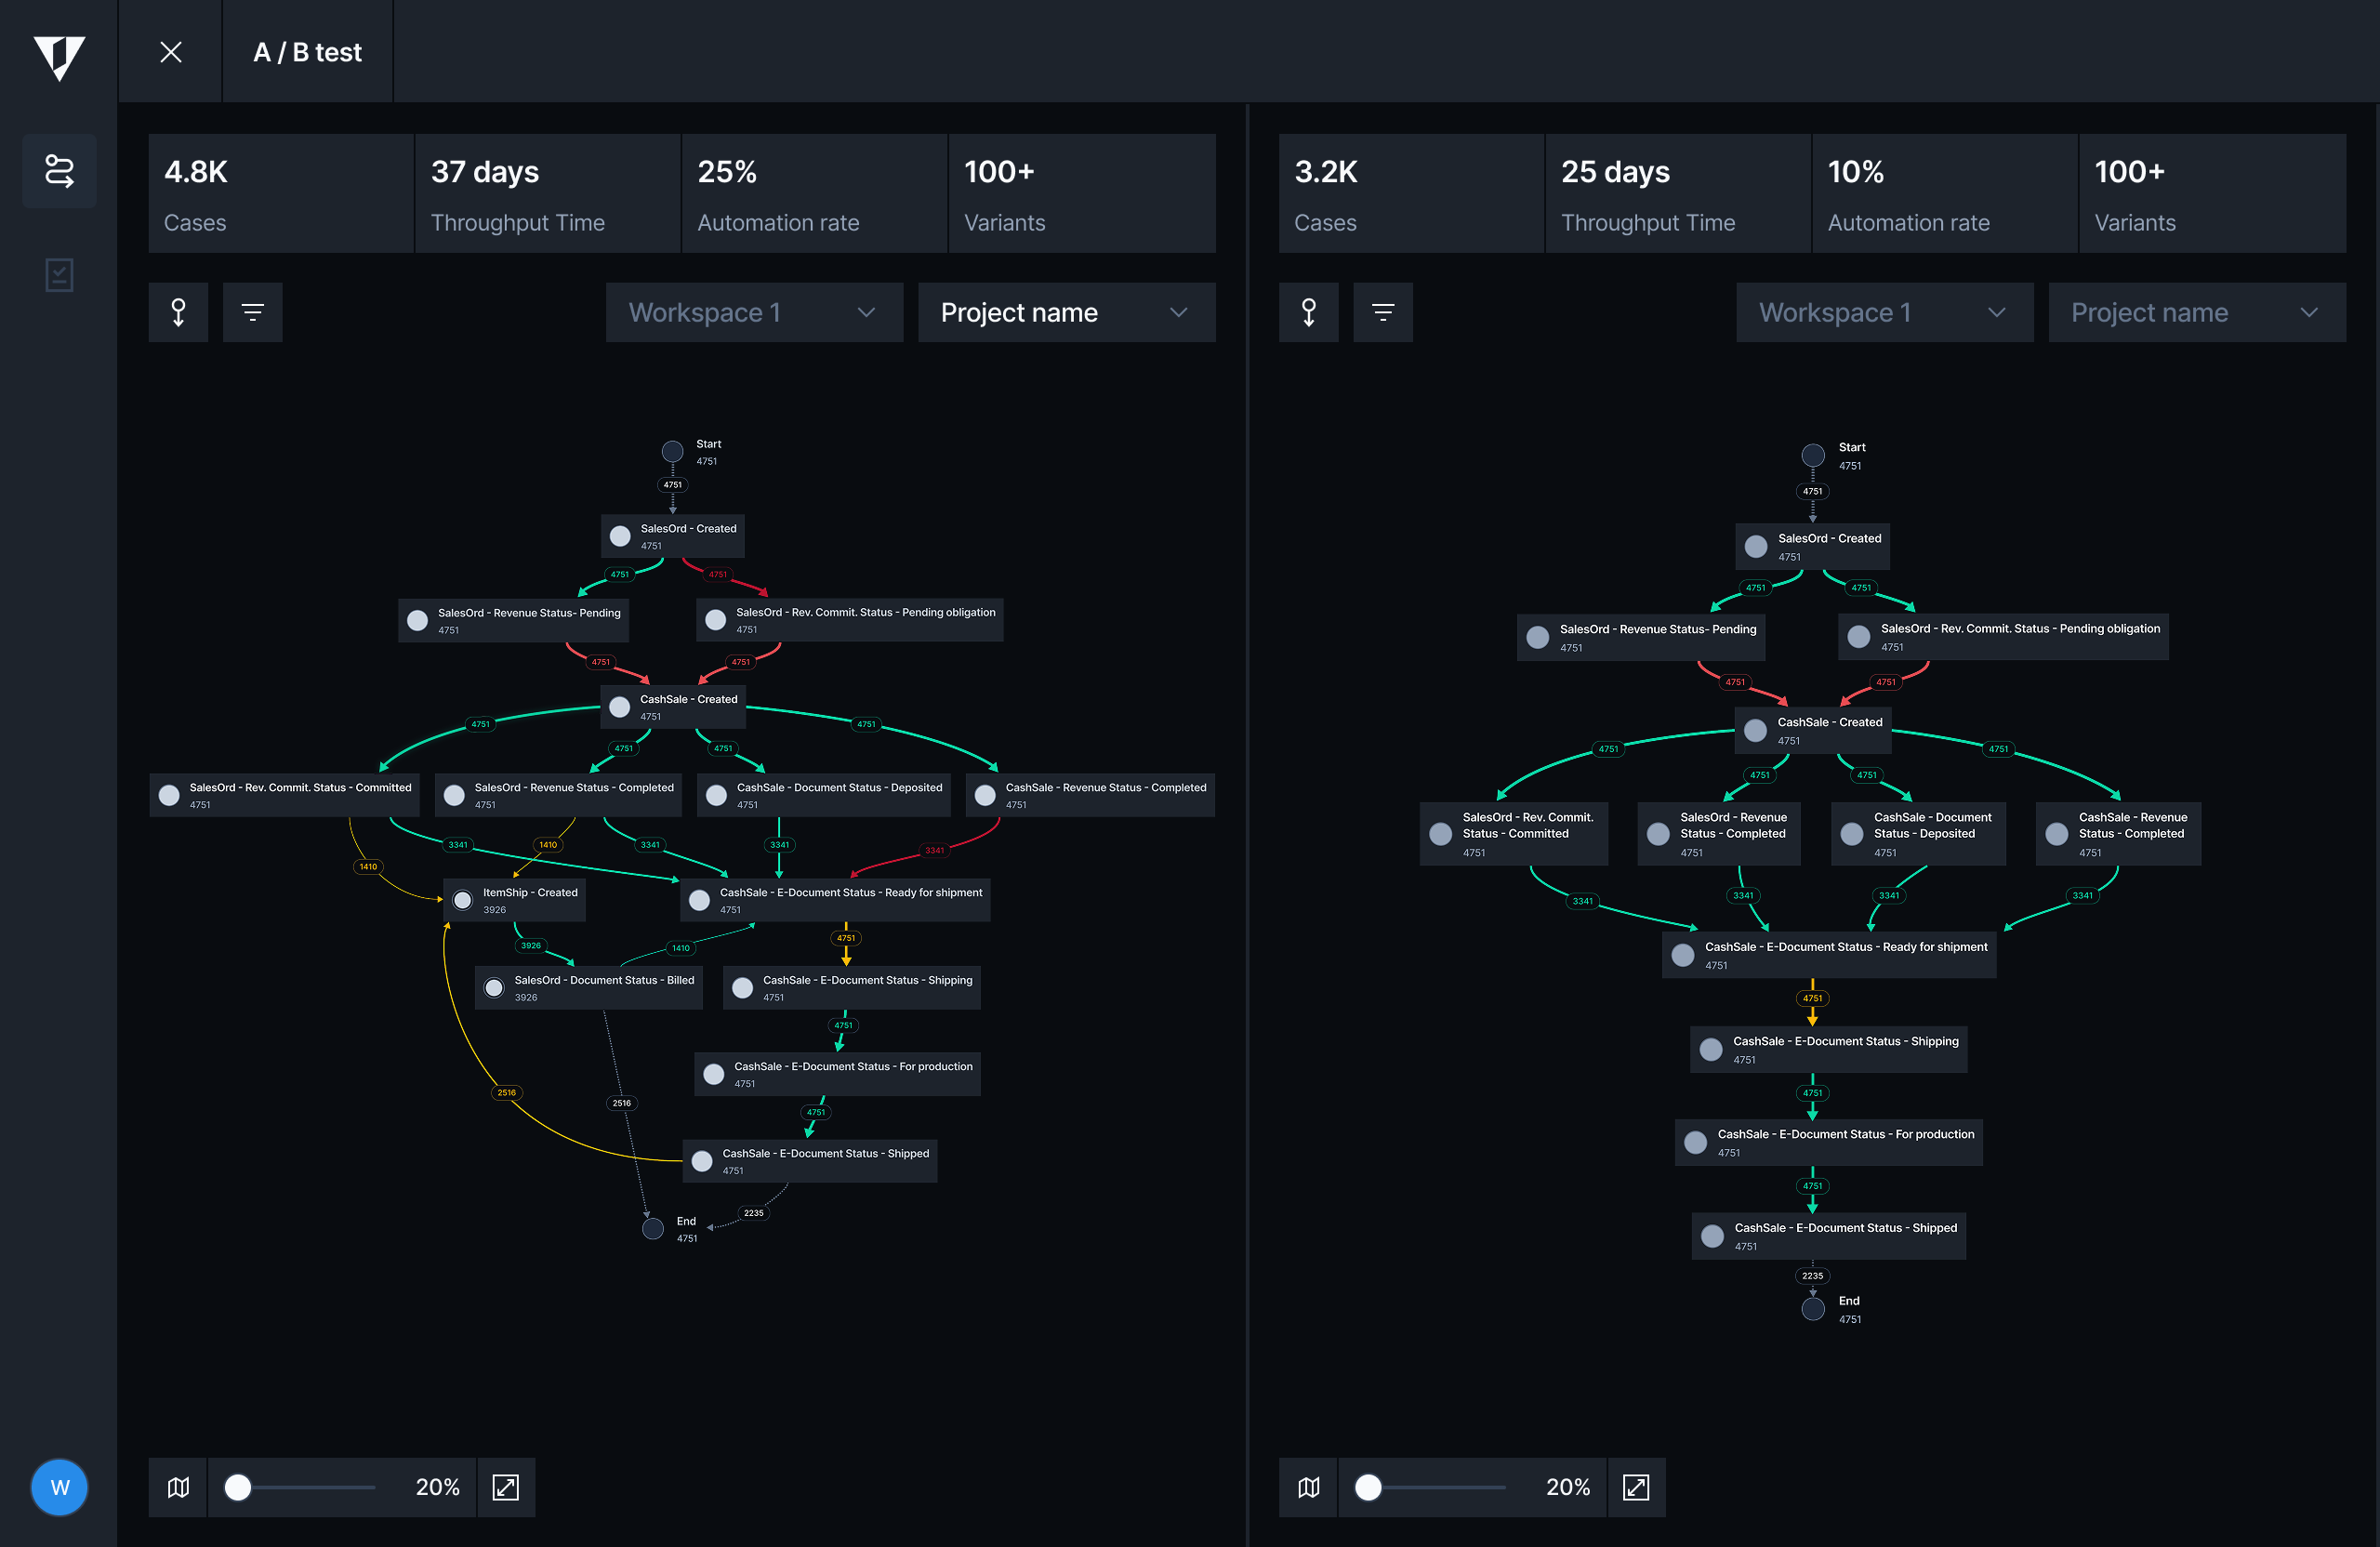Open left panel Project name dropdown
2380x1547 pixels.
[1066, 313]
